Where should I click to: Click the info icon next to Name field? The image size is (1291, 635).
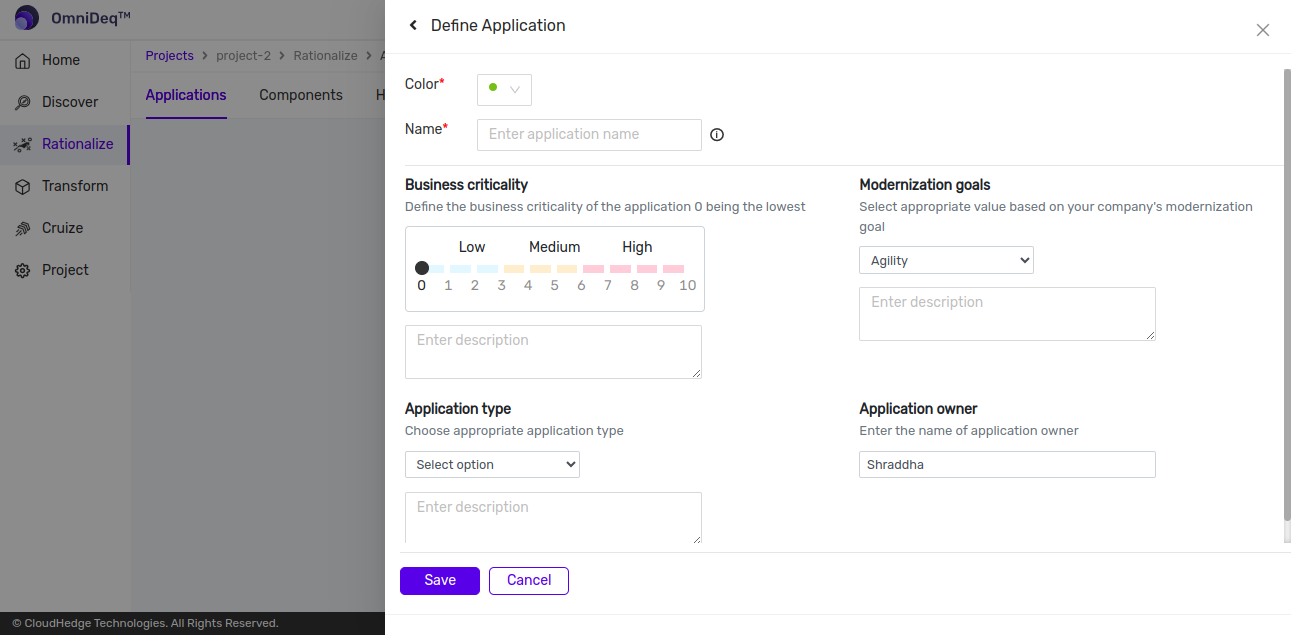717,135
